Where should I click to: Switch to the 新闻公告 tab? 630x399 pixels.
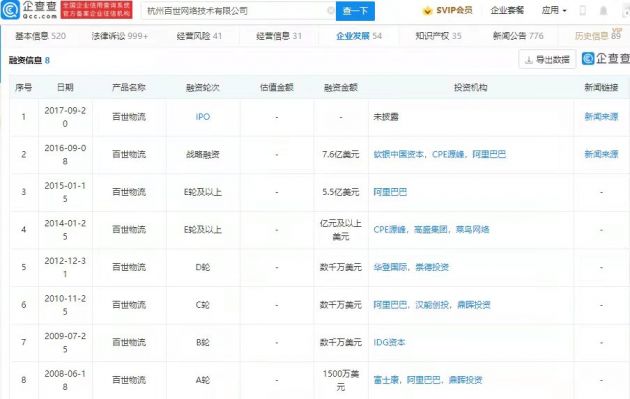518,36
